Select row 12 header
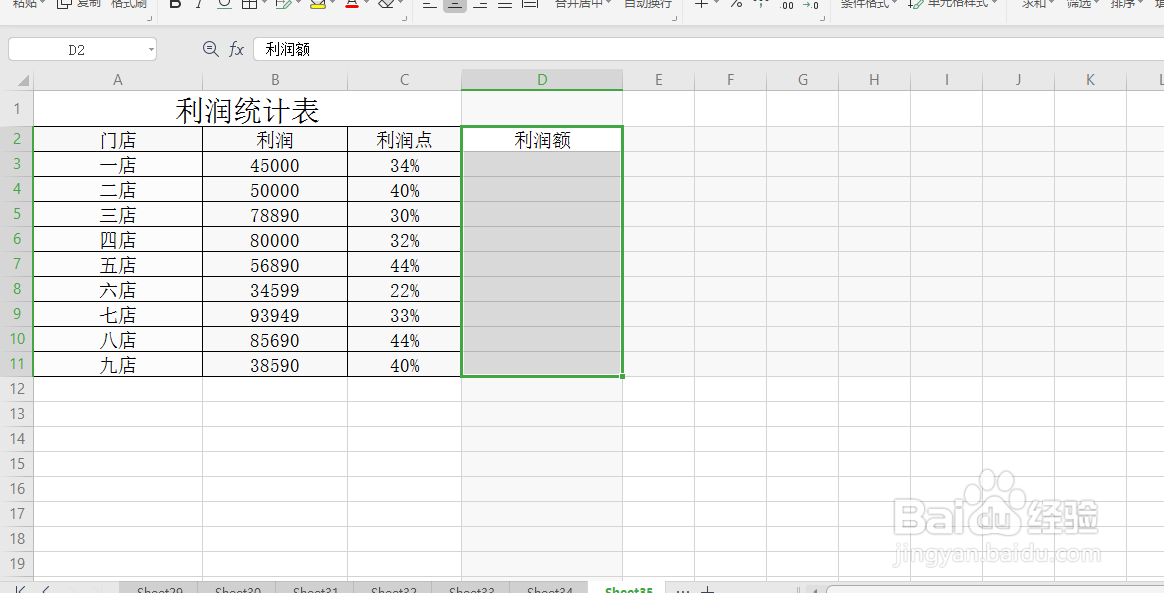1164x593 pixels. [17, 389]
